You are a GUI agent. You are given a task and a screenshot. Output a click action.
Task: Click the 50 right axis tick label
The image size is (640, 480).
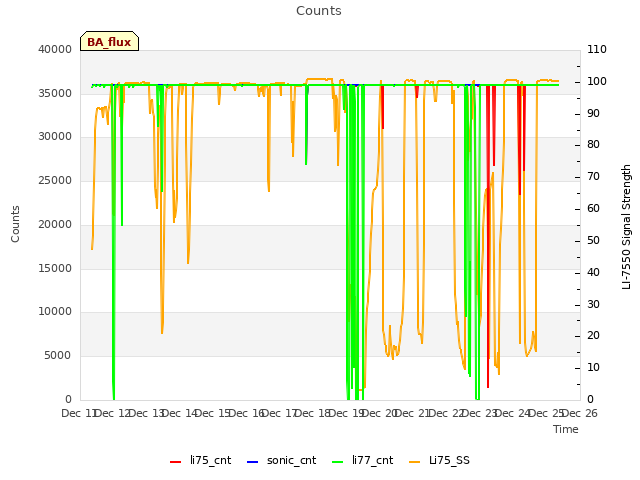[593, 240]
